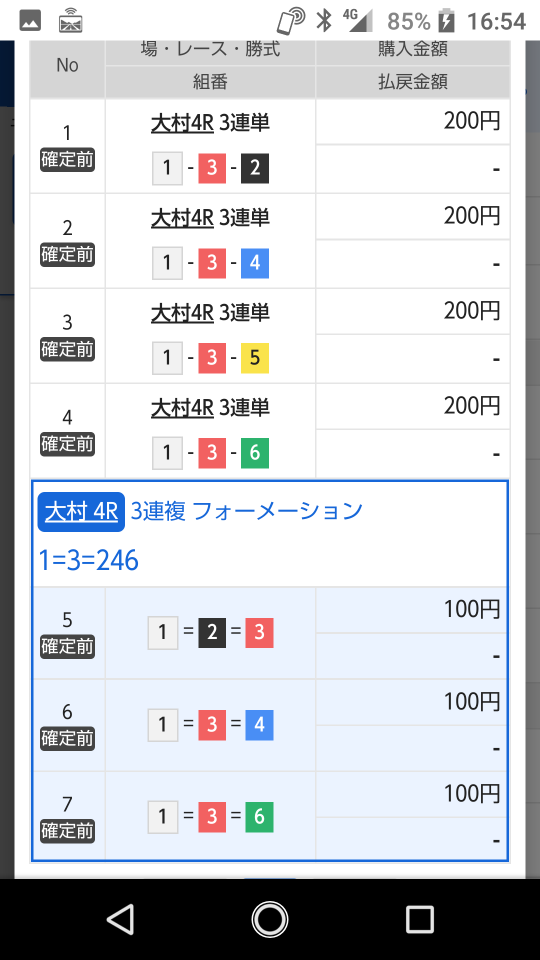Tap the black number 2 boat badge in row 1
Image resolution: width=540 pixels, height=960 pixels.
255,168
